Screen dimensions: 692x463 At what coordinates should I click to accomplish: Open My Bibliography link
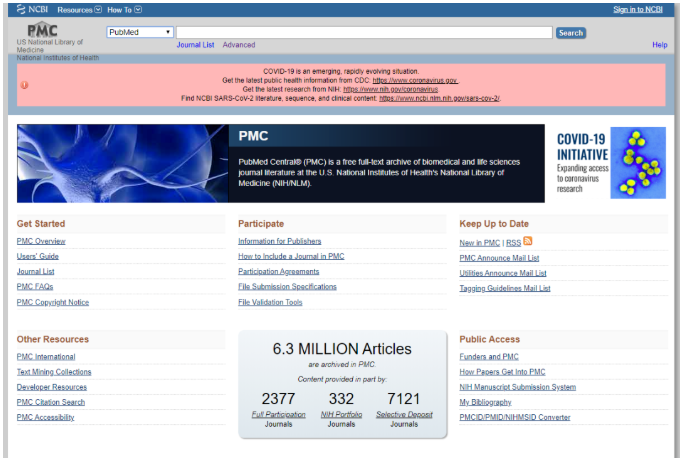click(x=485, y=402)
